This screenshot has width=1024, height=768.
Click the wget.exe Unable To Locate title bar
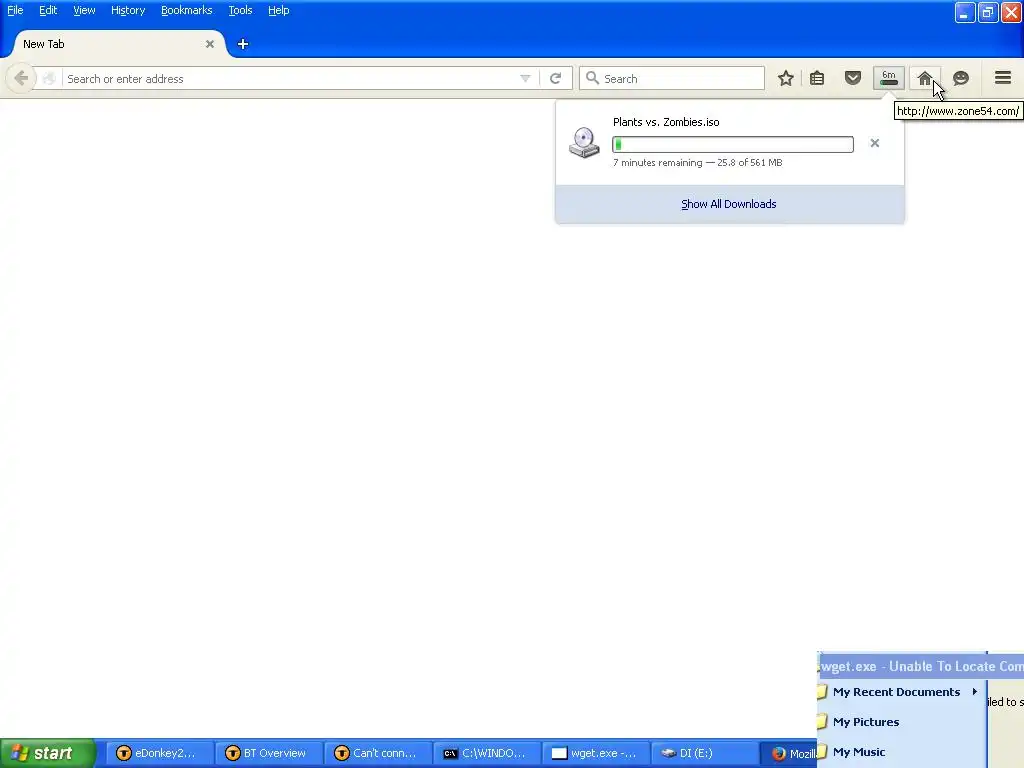coord(921,666)
